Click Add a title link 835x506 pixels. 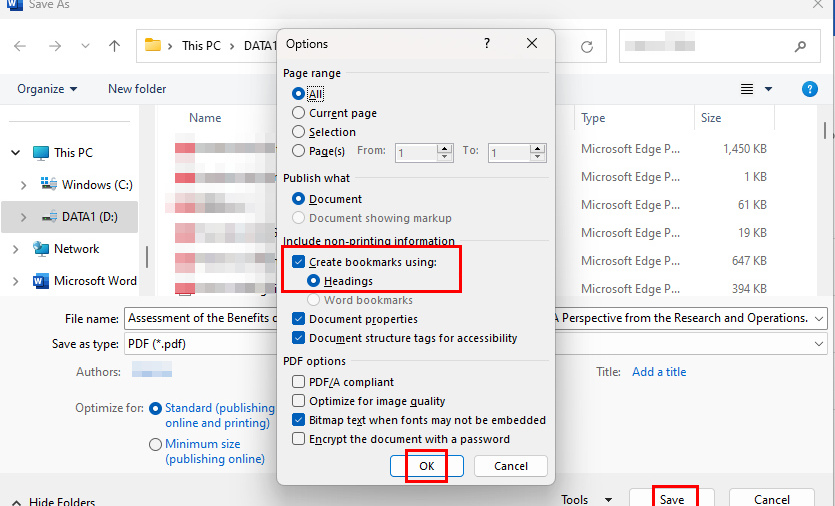click(659, 372)
